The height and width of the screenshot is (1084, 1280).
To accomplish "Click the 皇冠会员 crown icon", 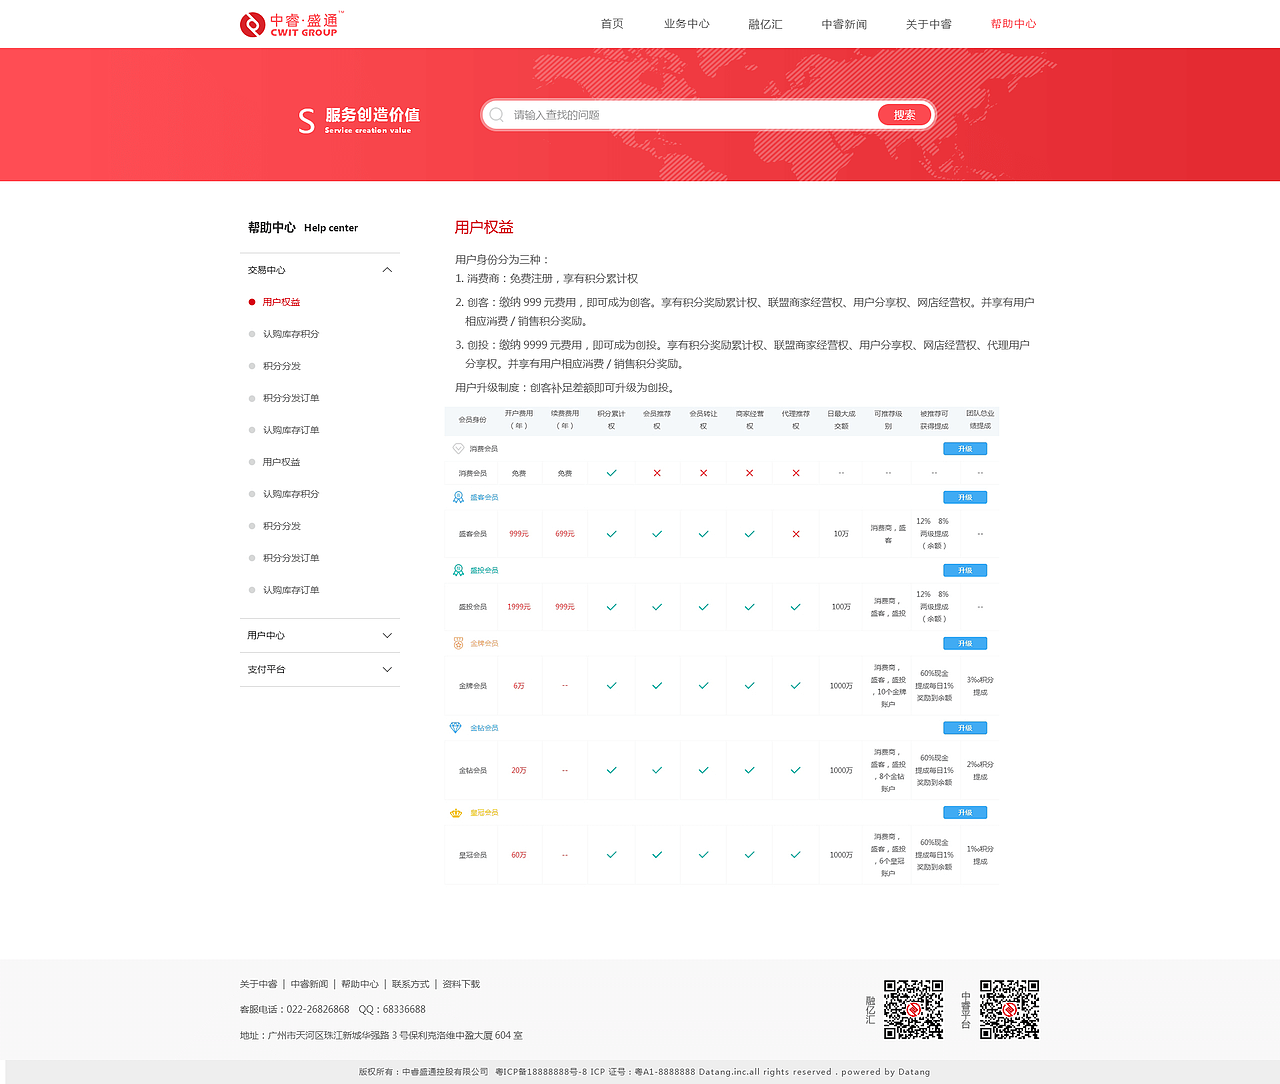I will tap(457, 812).
